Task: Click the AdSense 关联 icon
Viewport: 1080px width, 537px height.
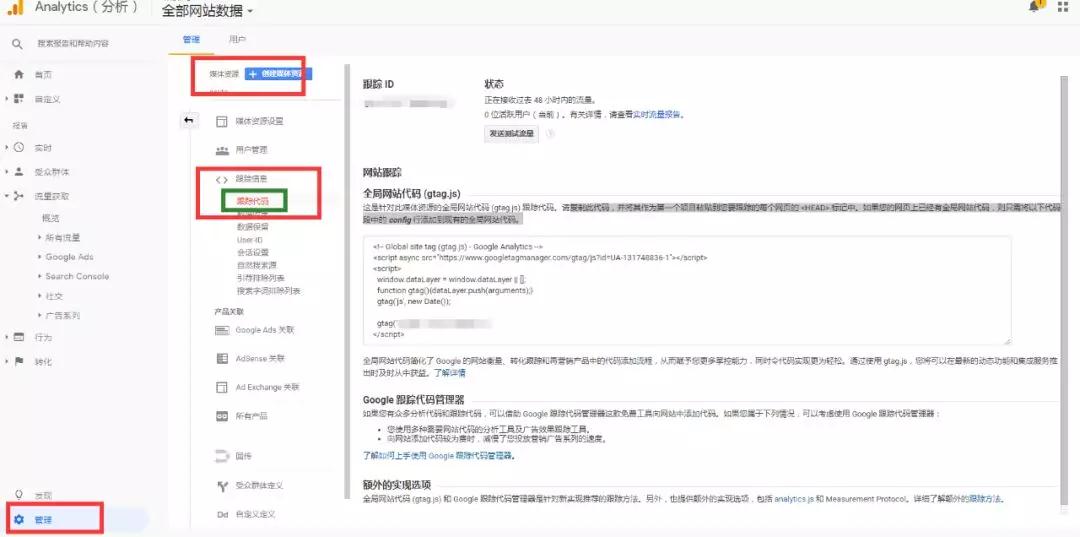Action: point(222,359)
